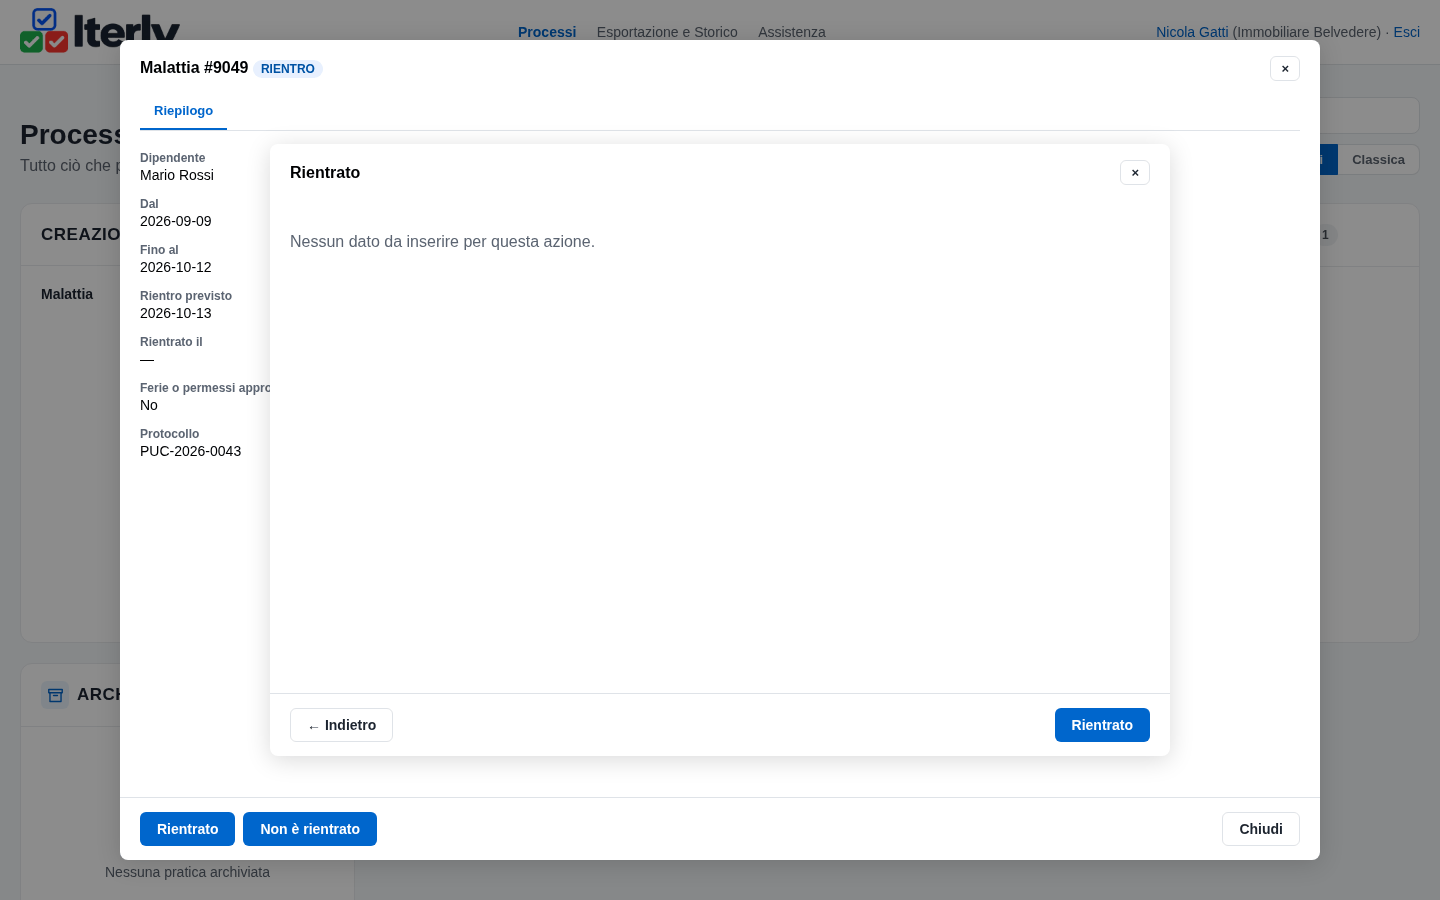Viewport: 1440px width, 900px height.
Task: Click the archive box icon
Action: click(x=55, y=694)
